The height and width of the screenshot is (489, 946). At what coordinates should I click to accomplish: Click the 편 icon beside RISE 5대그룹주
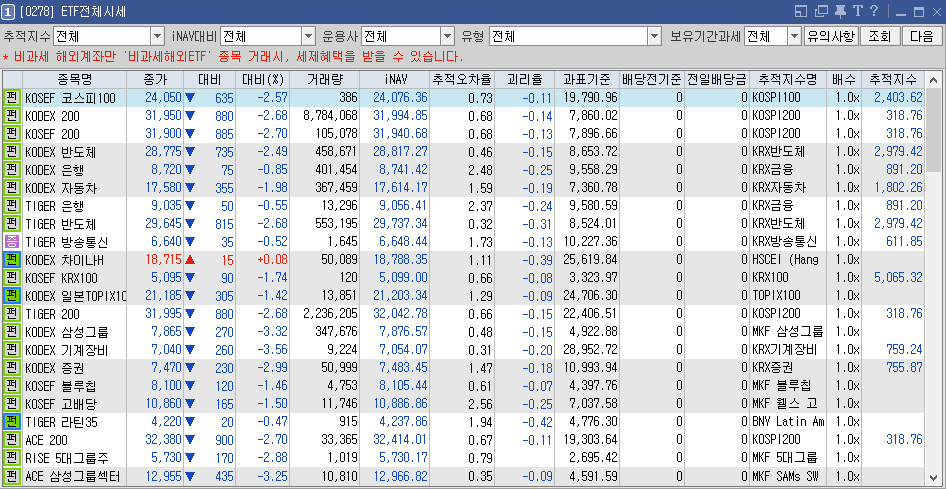[x=12, y=458]
